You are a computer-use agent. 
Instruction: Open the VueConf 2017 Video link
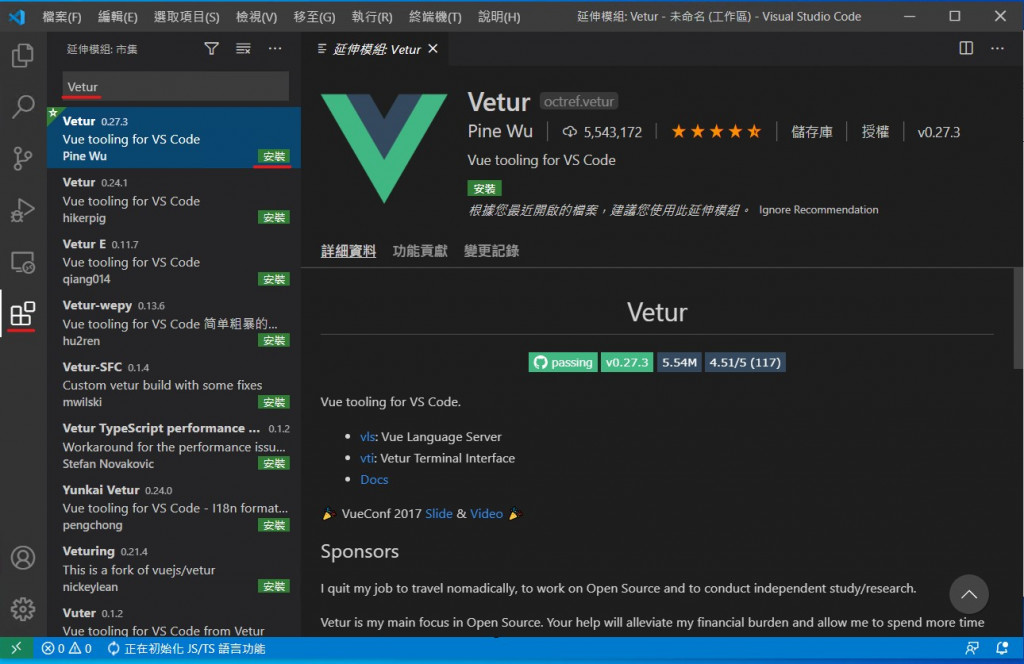[x=487, y=514]
